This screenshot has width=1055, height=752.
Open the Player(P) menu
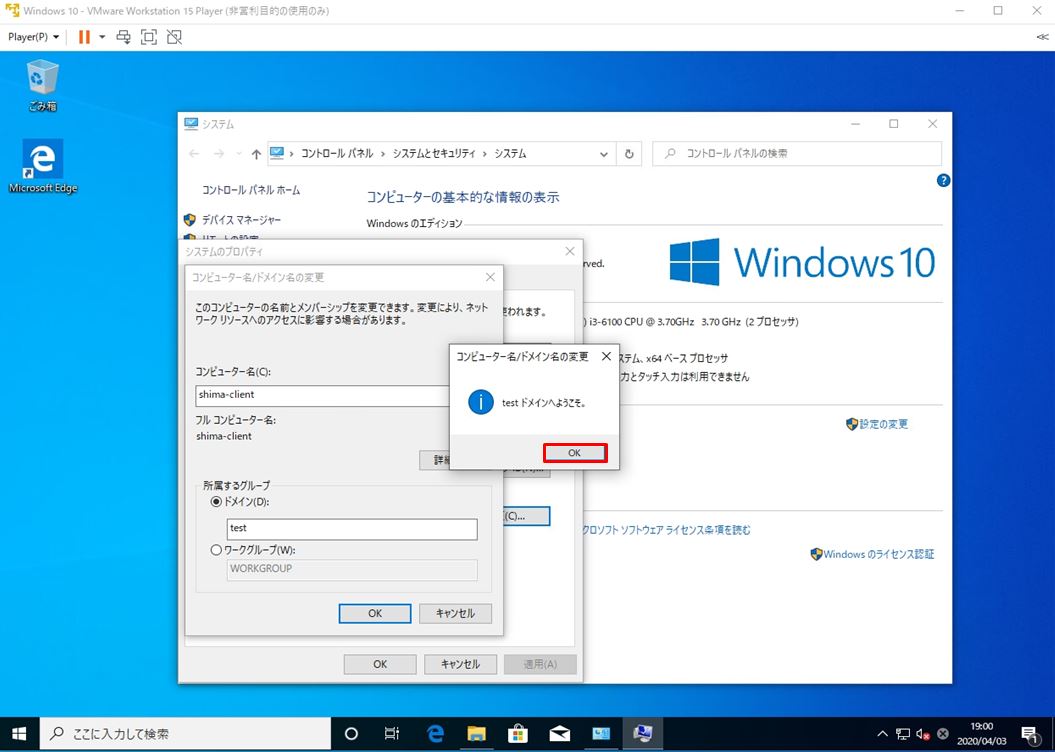(33, 37)
